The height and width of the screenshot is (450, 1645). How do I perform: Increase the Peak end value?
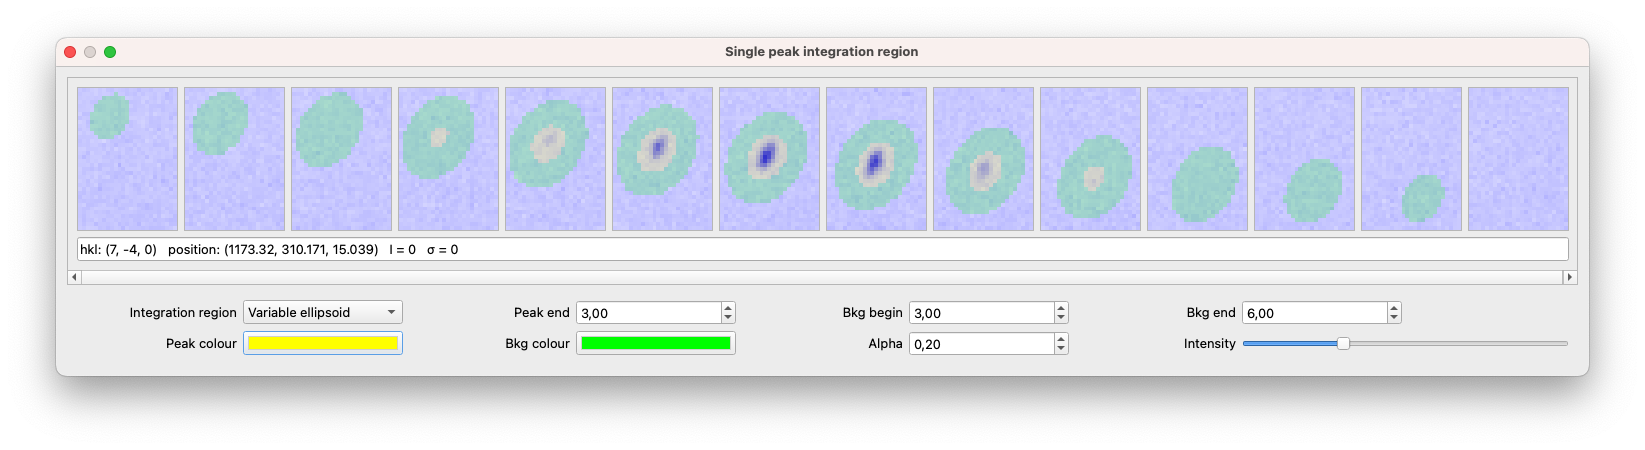tap(728, 308)
